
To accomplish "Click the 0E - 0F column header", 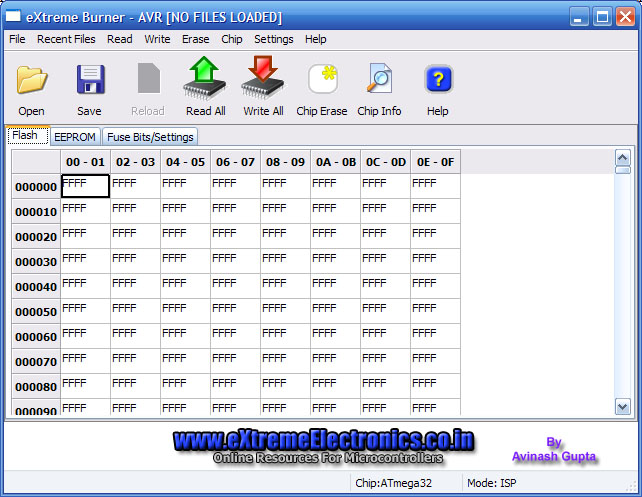I will click(435, 162).
